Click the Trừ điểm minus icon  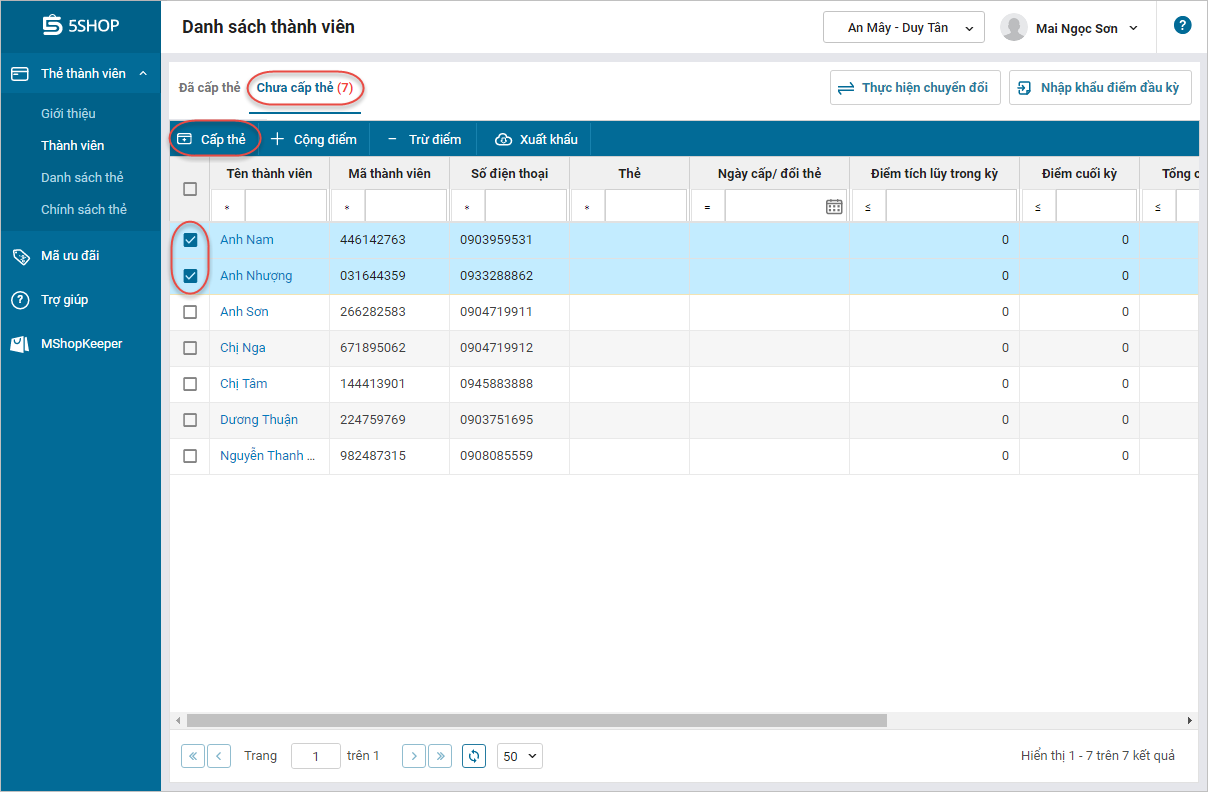[x=392, y=139]
